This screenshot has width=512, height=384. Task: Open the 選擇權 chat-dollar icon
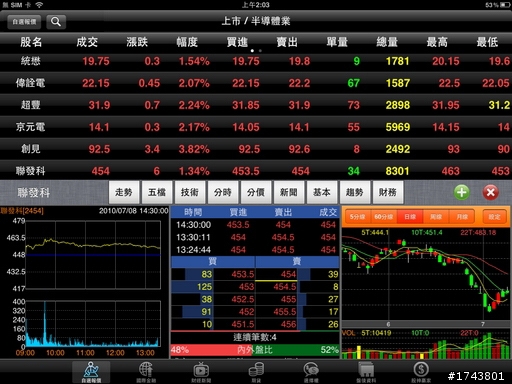tap(311, 372)
